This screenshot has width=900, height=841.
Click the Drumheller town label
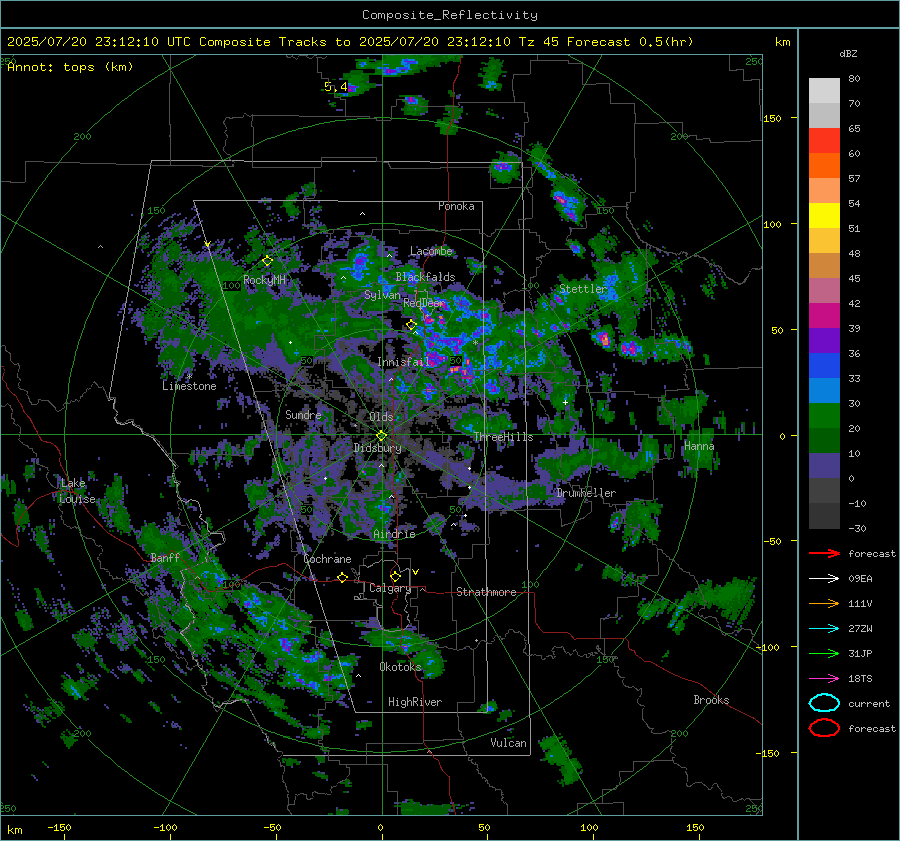point(586,493)
